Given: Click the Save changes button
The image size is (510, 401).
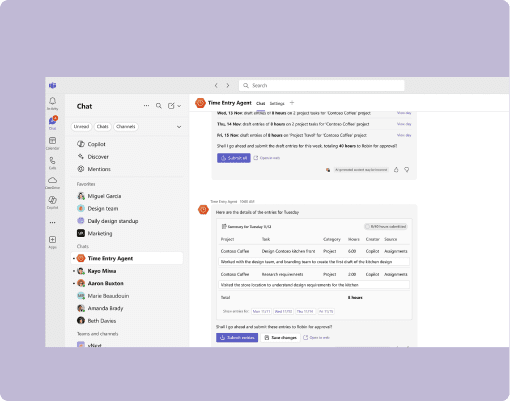Looking at the screenshot, I should pos(280,338).
